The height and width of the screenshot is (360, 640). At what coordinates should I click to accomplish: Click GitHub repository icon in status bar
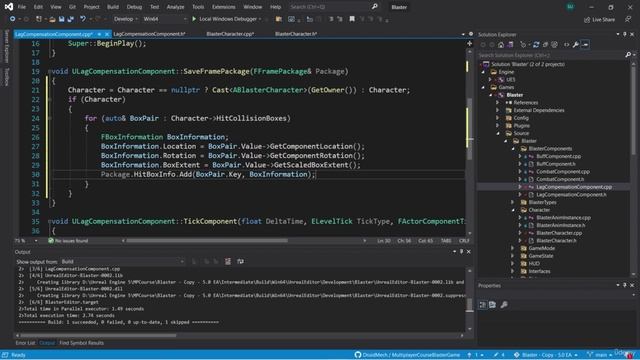click(358, 355)
